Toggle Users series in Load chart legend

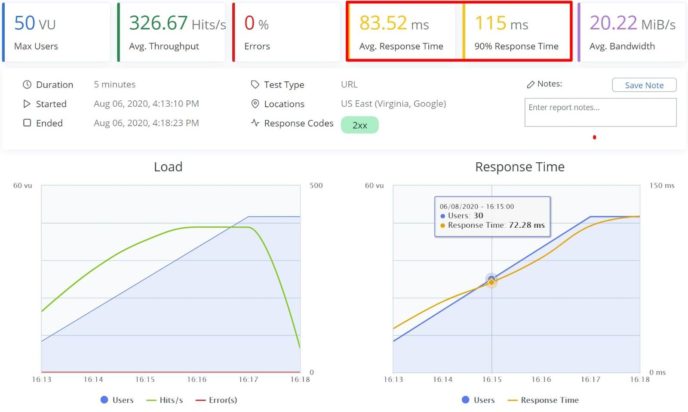[x=117, y=400]
